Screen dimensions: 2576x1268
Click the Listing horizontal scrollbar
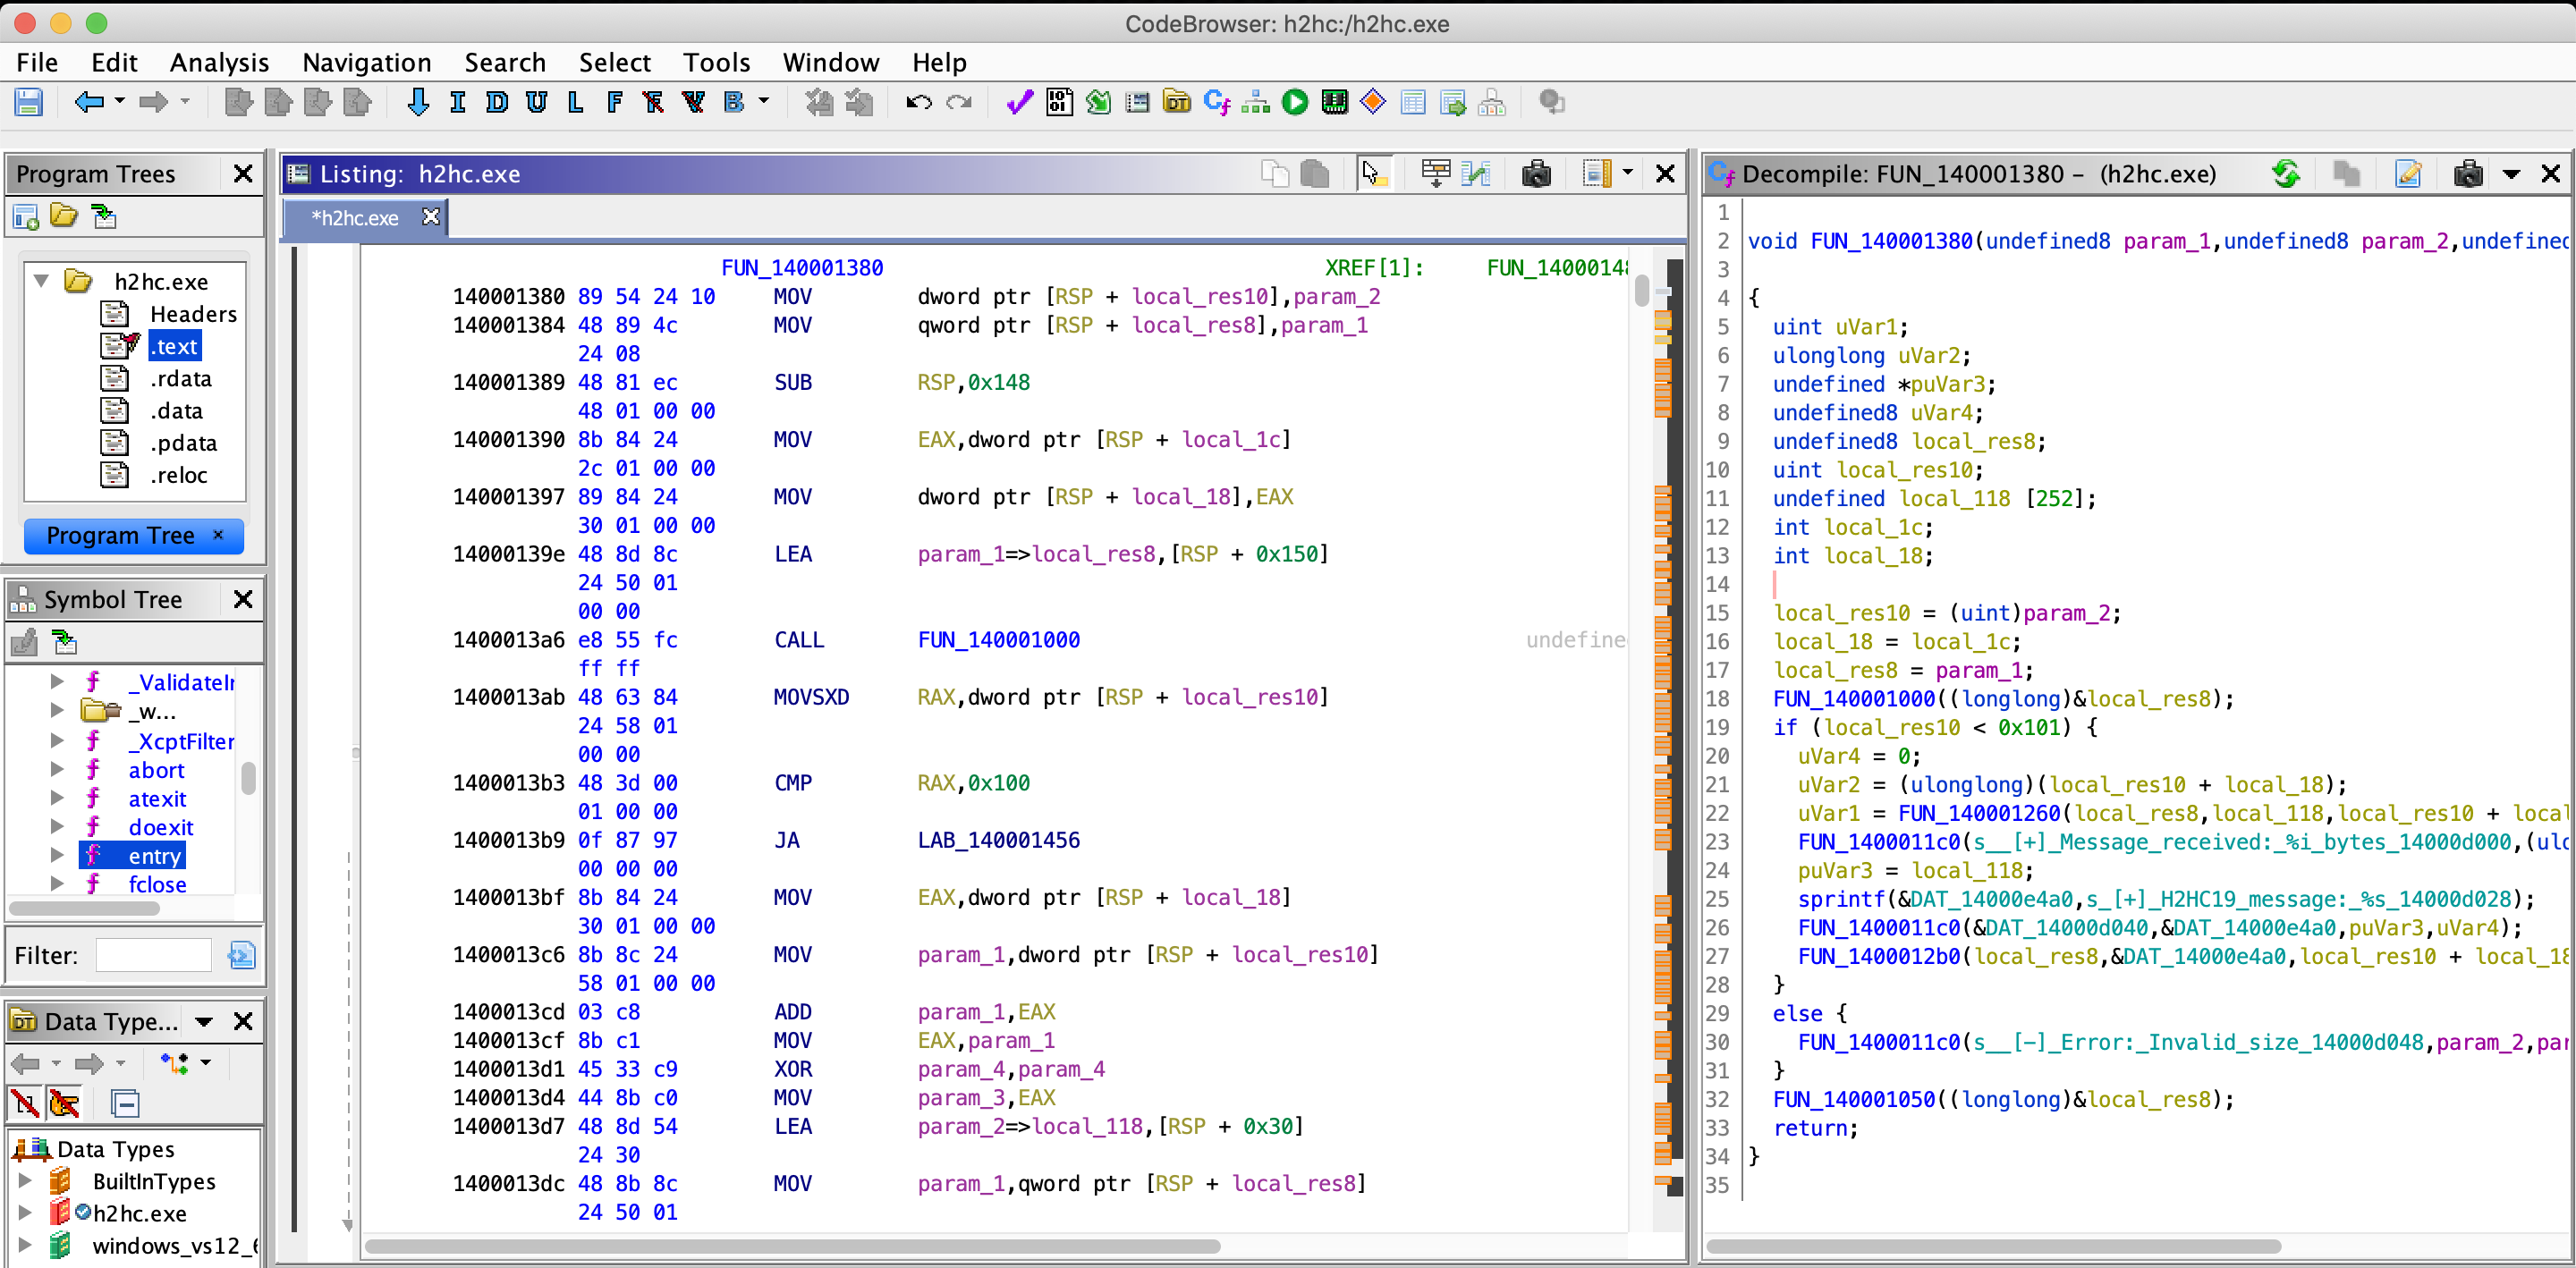(x=792, y=1246)
